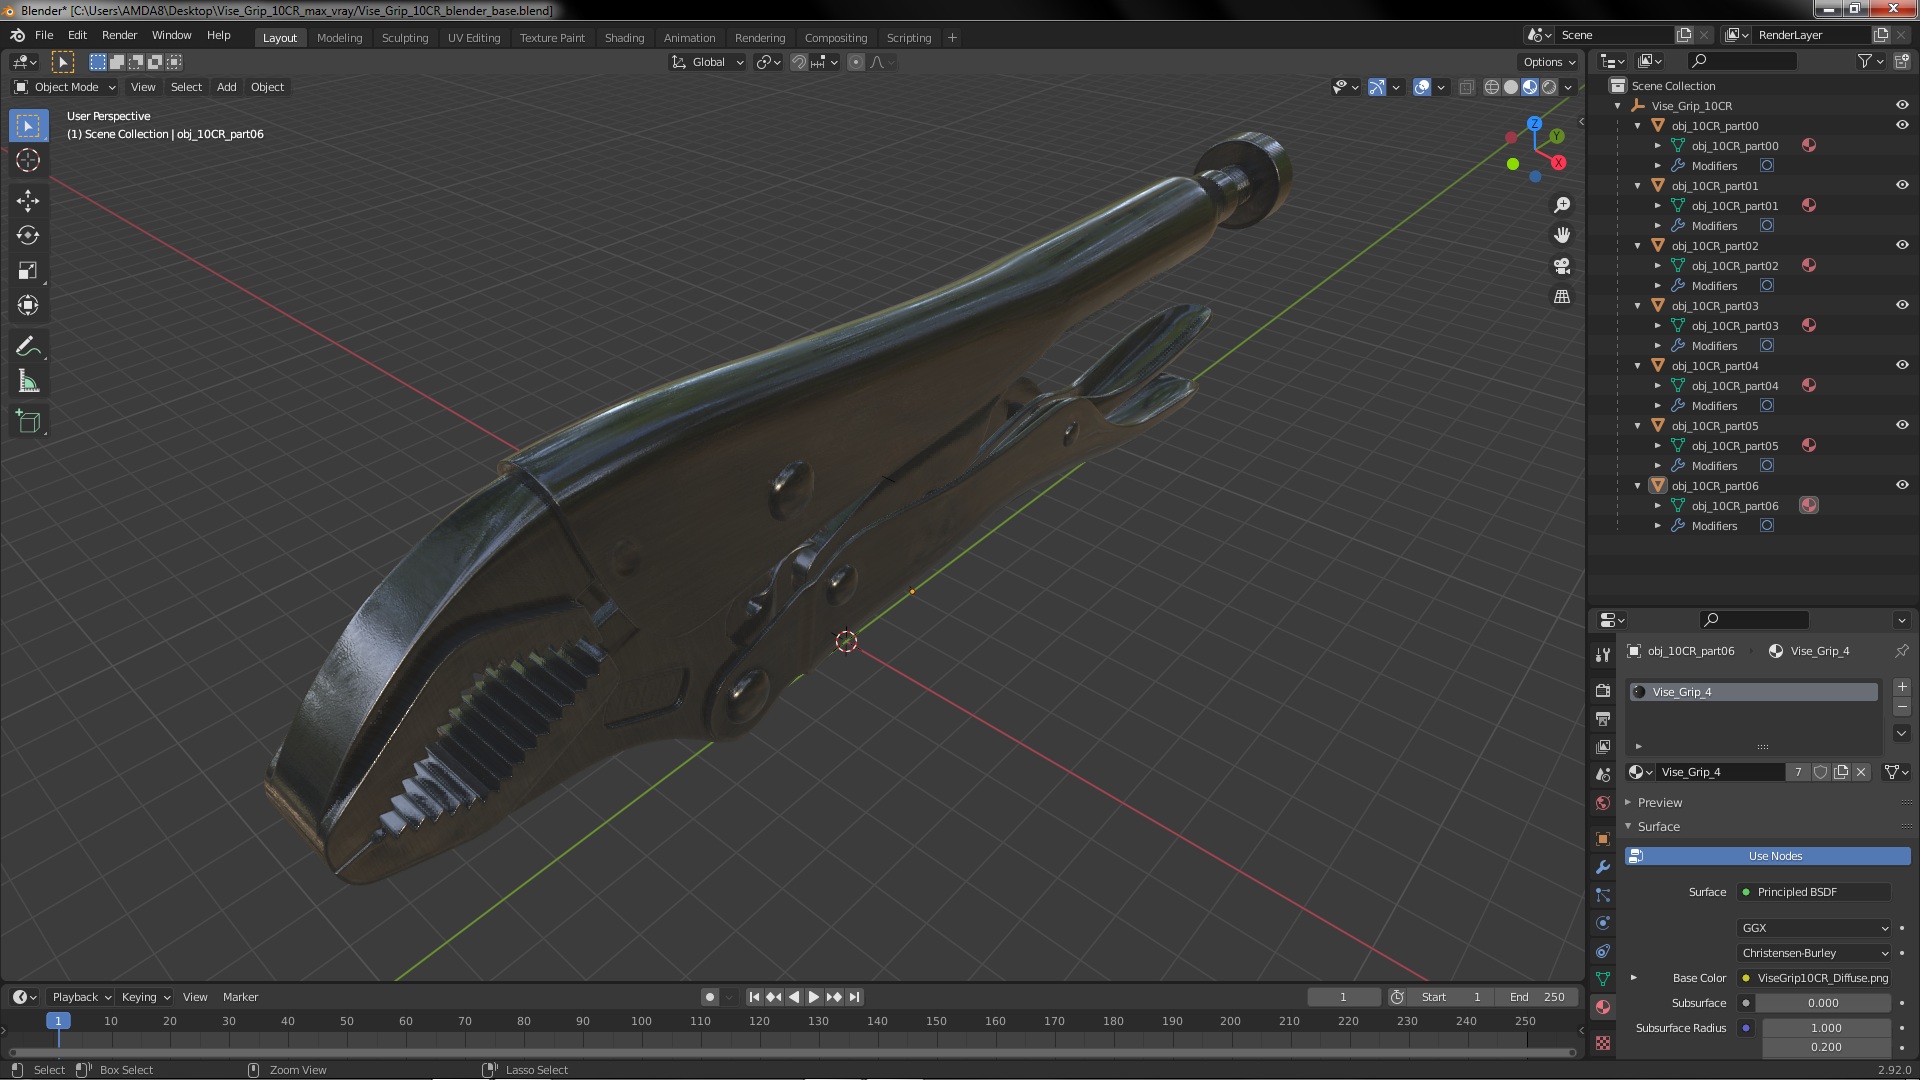Click the Subsurface Radius 1.000 field
This screenshot has height=1080, width=1920.
[1826, 1028]
